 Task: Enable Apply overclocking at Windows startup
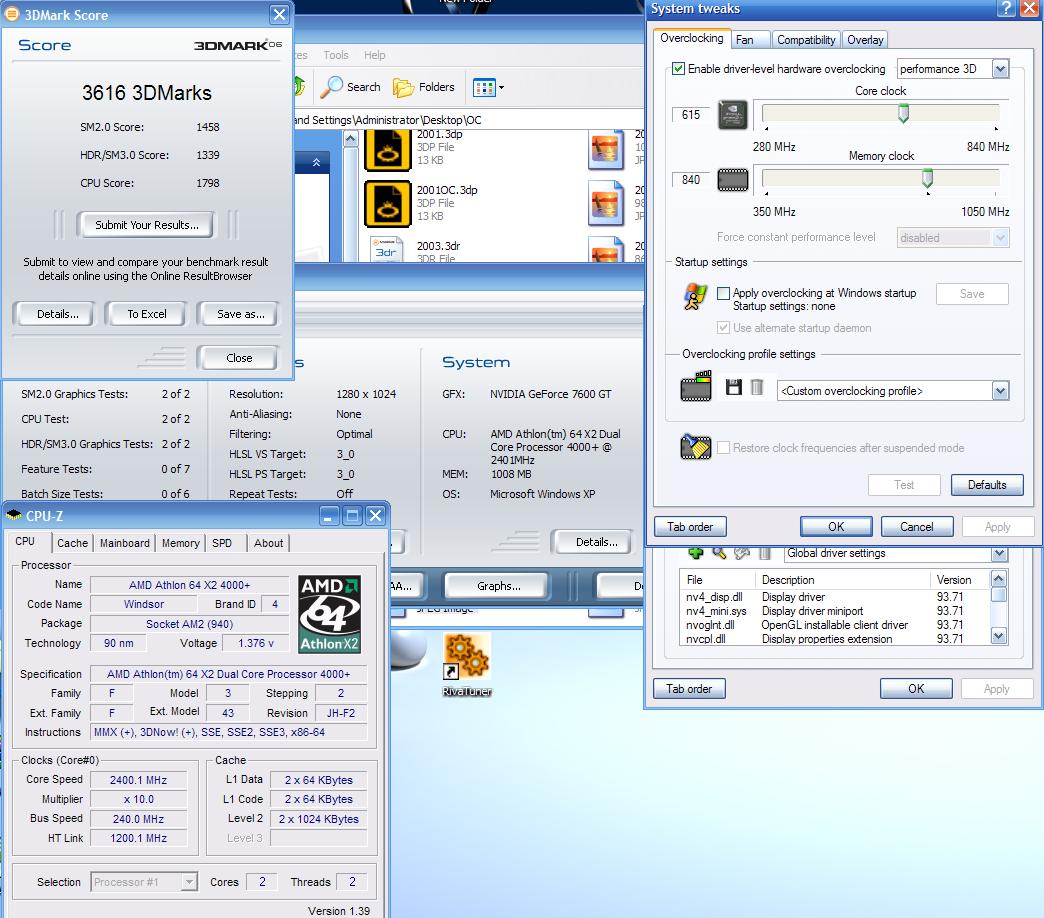tap(723, 293)
